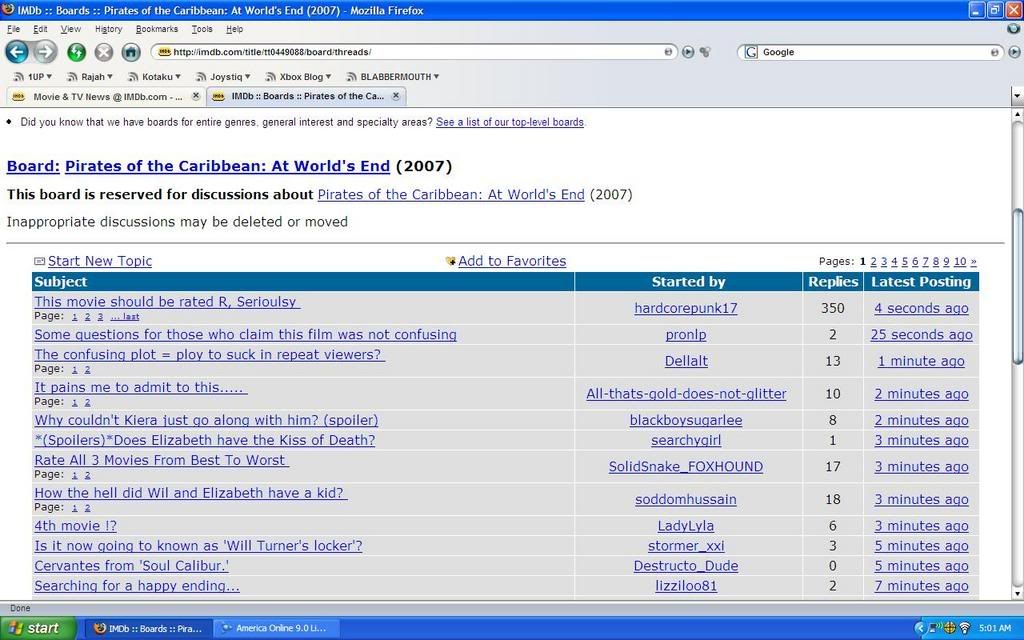
Task: Click the IMDb favicon in address bar
Action: coord(165,52)
